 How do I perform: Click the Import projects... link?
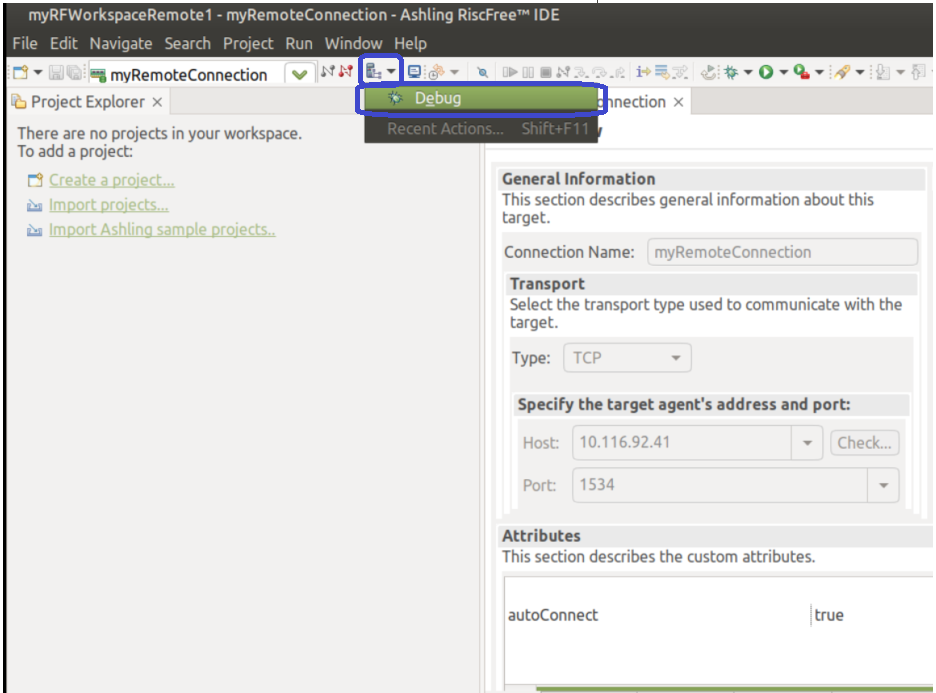(109, 205)
